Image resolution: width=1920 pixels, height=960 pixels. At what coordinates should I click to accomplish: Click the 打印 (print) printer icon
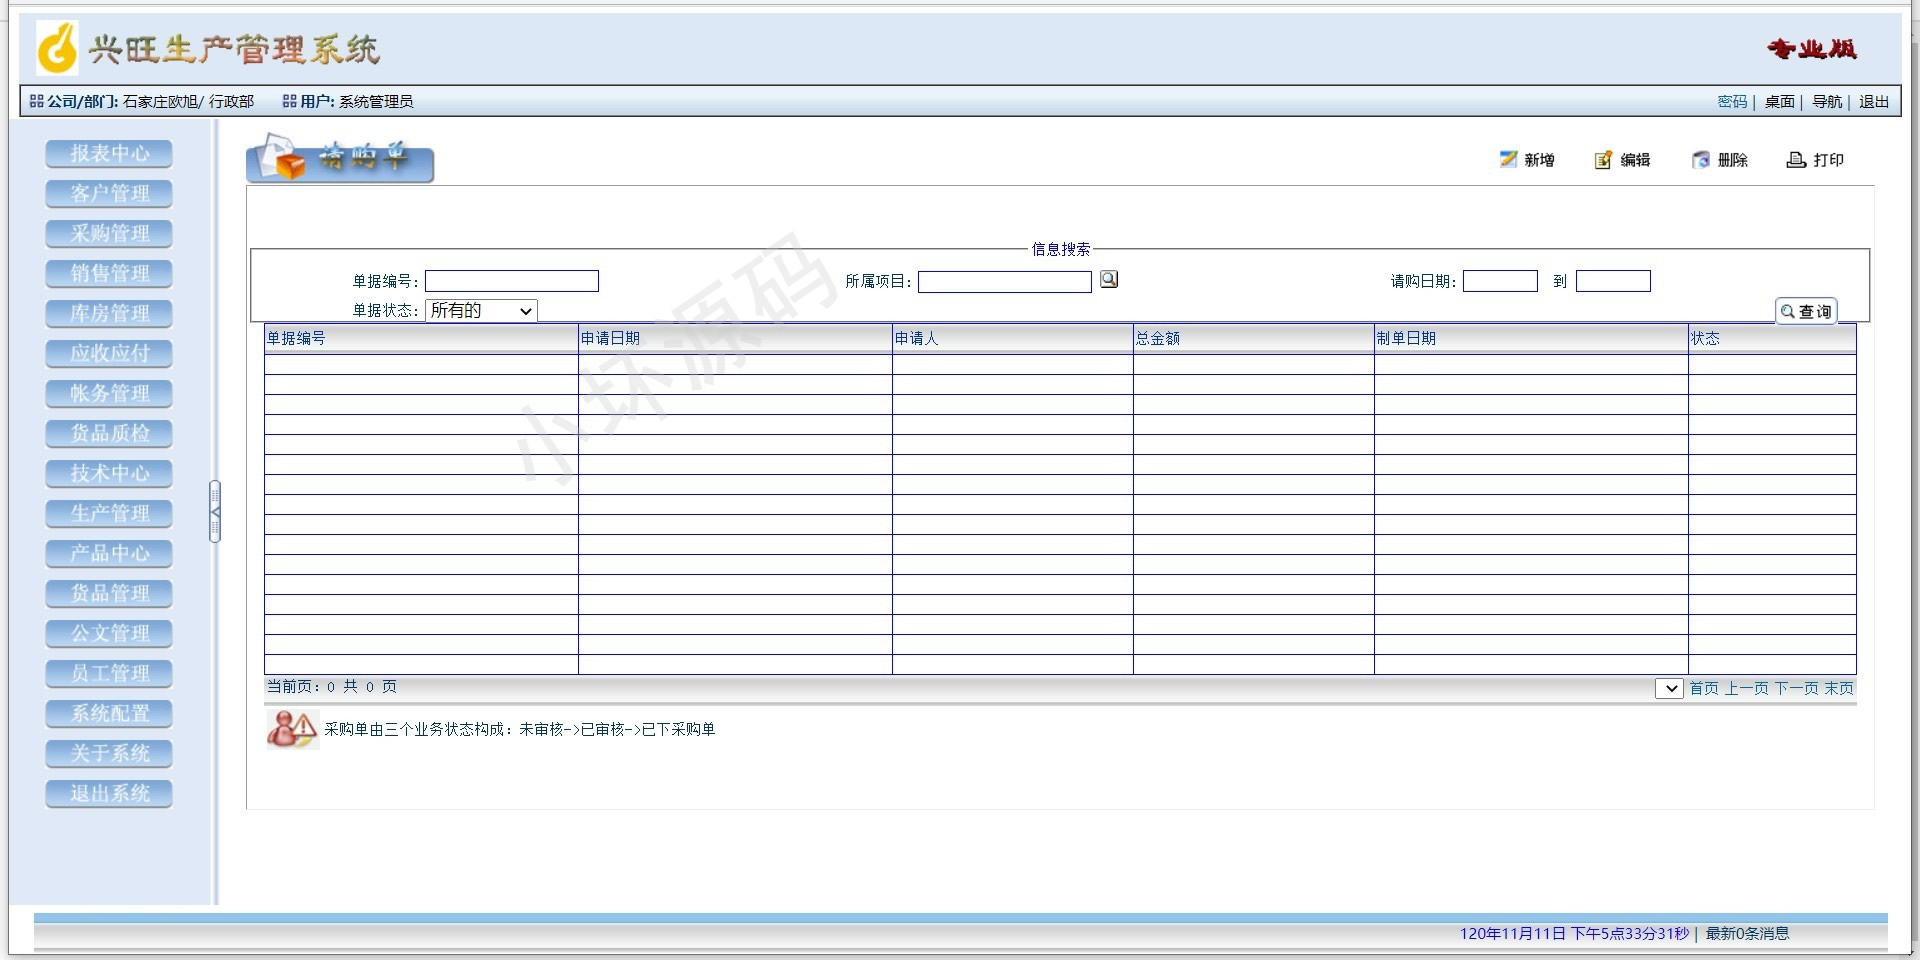[1796, 160]
